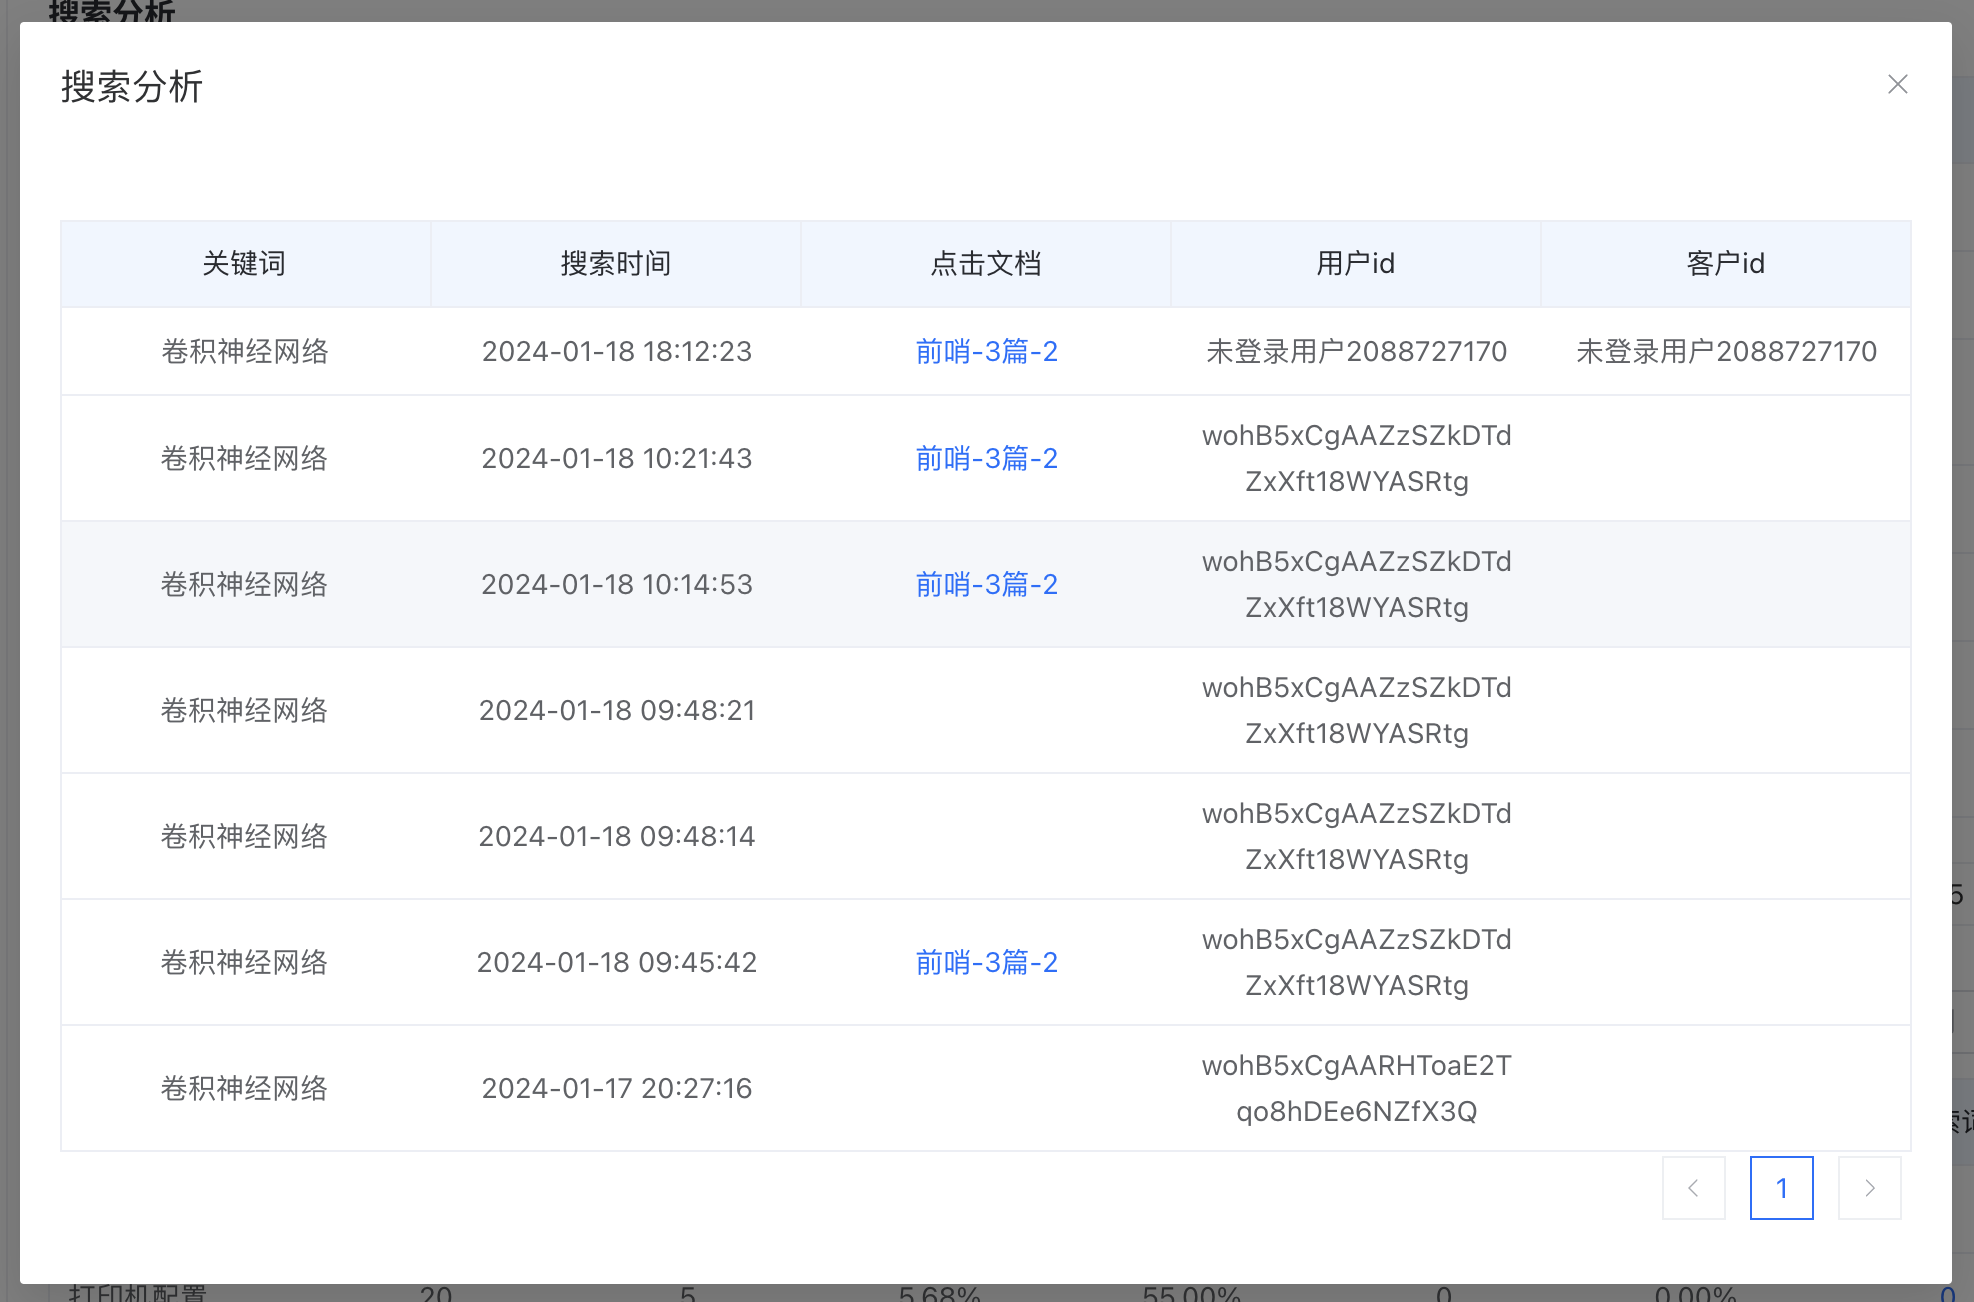Click the 搜索分析 dialog title
The width and height of the screenshot is (1974, 1302).
[132, 87]
